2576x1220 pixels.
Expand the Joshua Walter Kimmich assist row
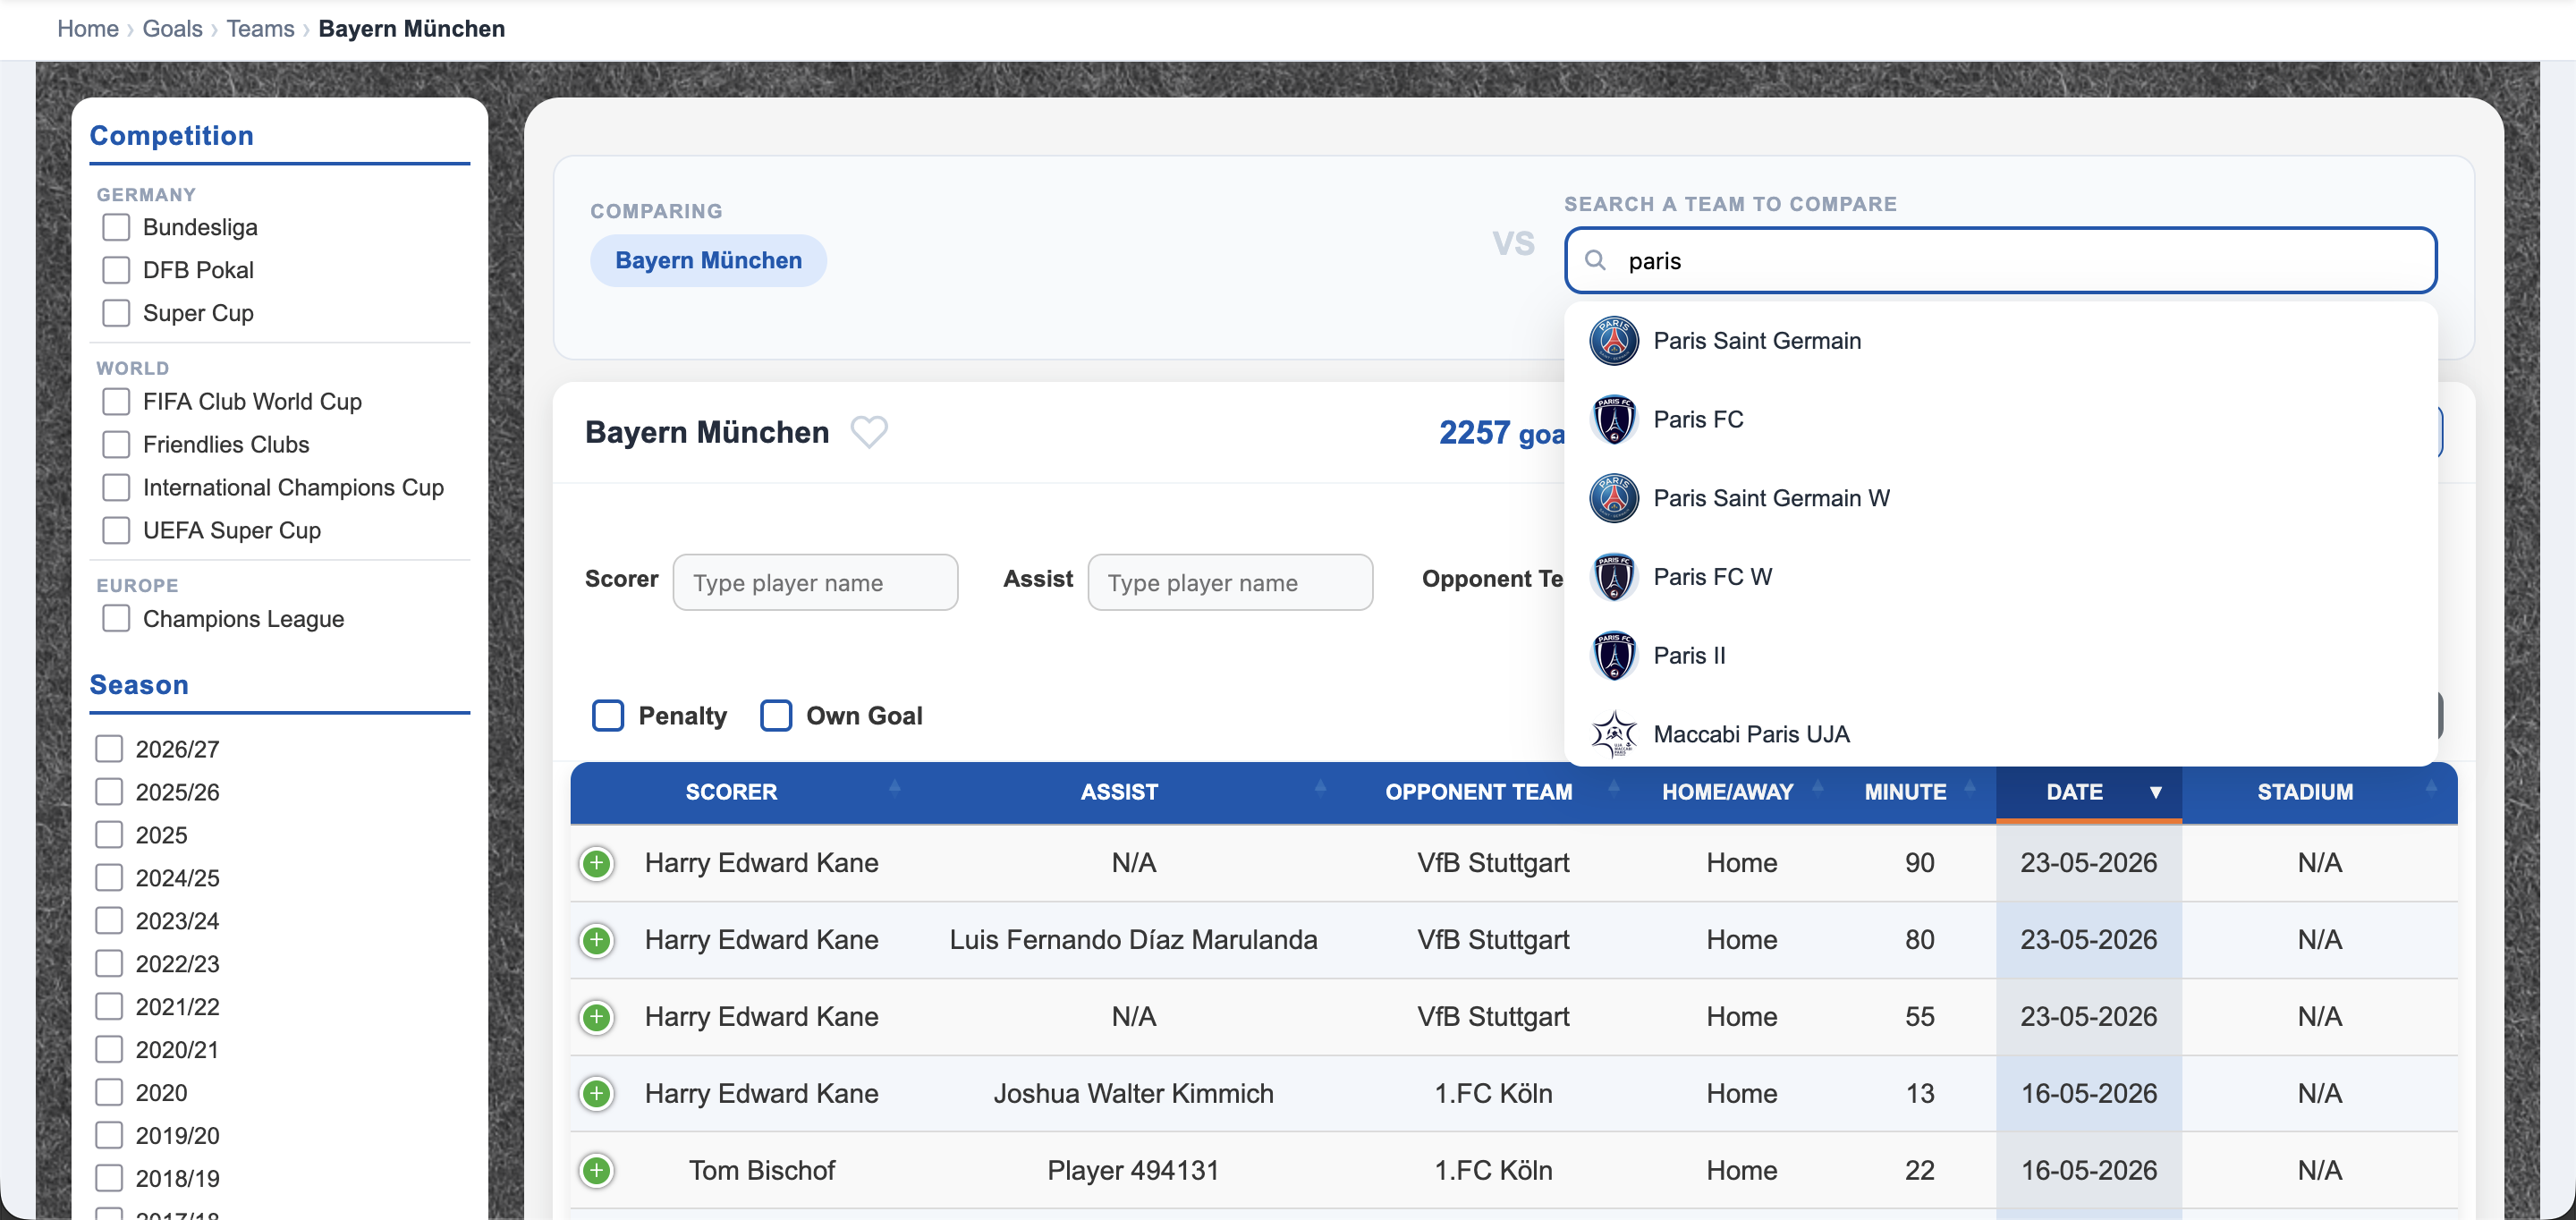(x=597, y=1094)
